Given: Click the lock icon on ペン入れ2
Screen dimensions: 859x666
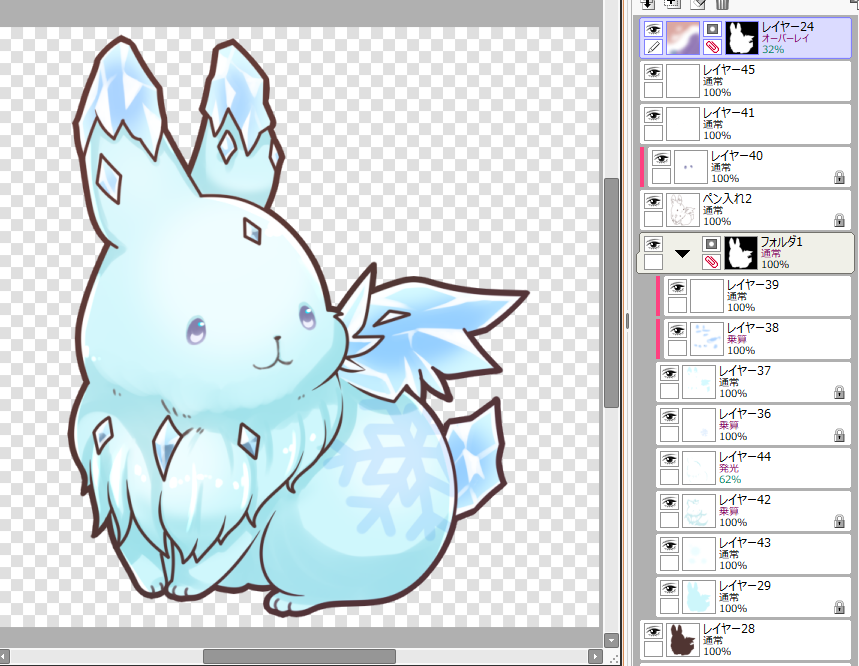Looking at the screenshot, I should (839, 220).
